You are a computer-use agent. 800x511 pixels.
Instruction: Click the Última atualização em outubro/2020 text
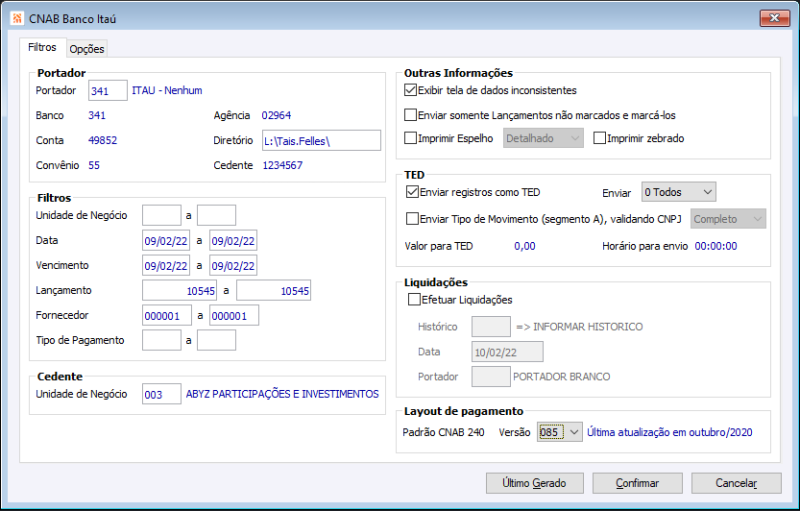[x=670, y=432]
